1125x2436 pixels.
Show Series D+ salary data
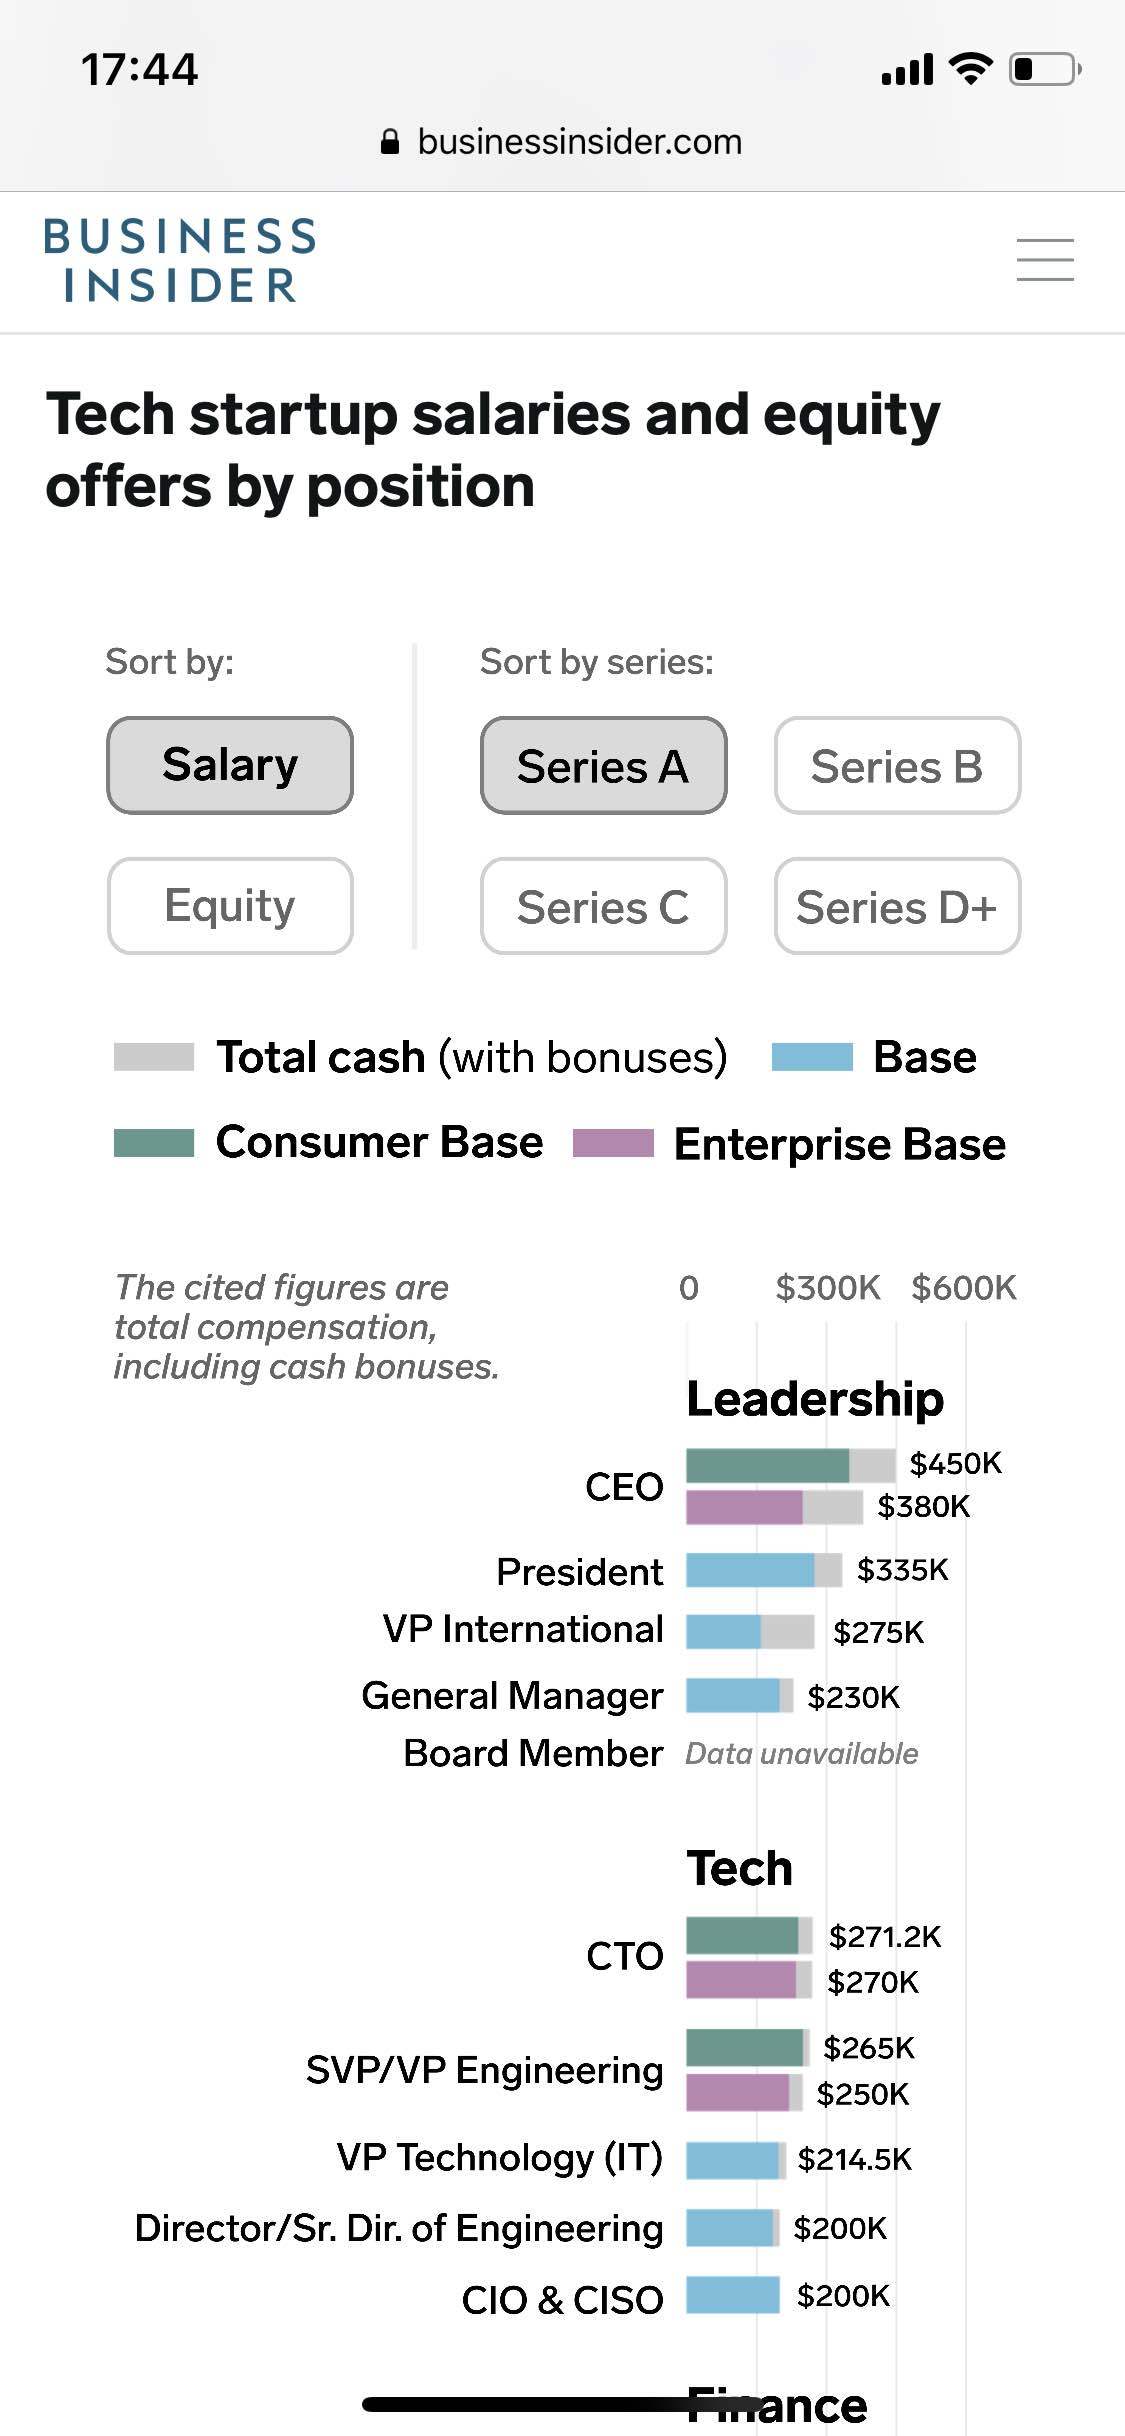(x=897, y=906)
